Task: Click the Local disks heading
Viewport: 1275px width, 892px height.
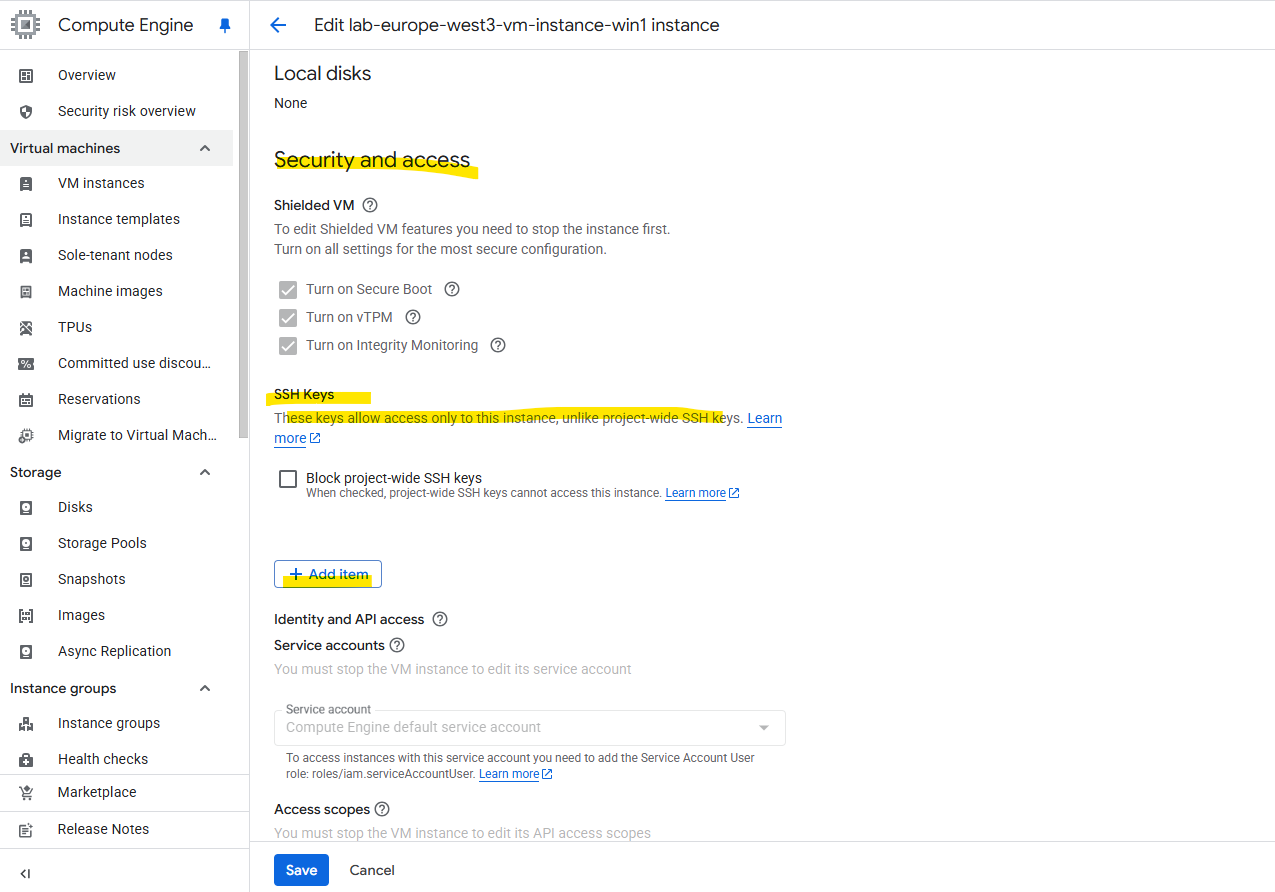Action: pyautogui.click(x=322, y=74)
